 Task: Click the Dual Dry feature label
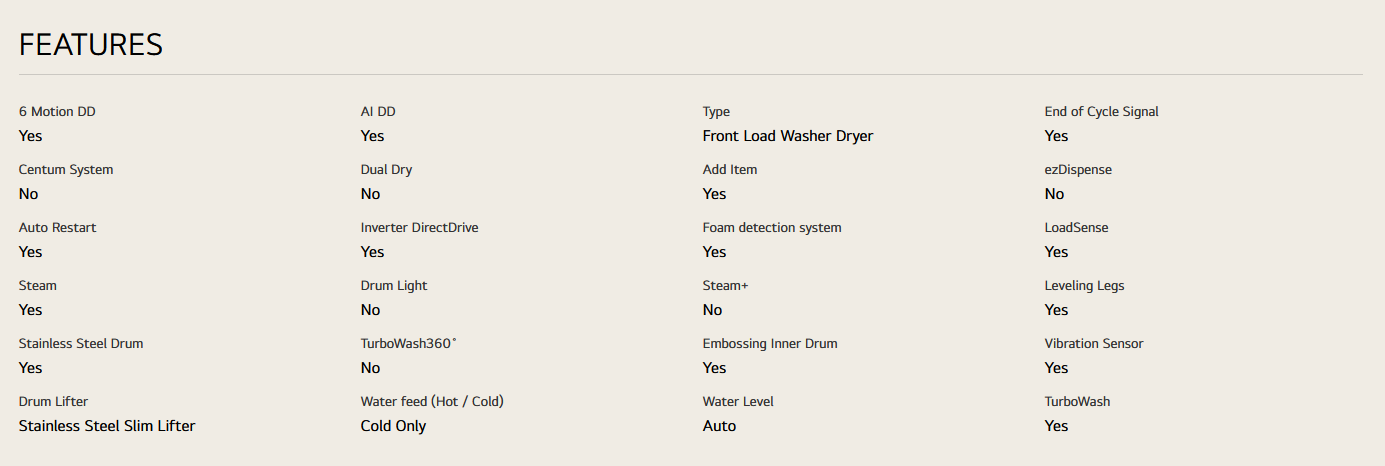pos(387,170)
